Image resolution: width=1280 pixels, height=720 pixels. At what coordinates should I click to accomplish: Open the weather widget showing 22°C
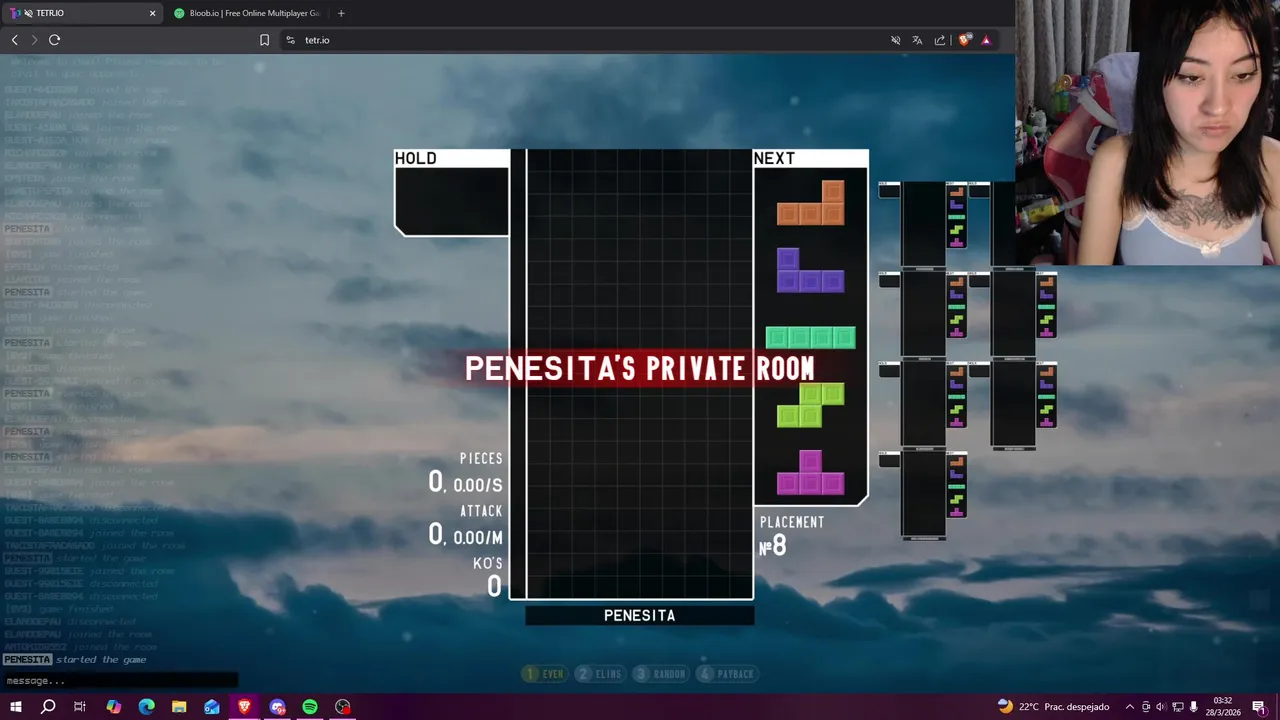(x=1053, y=707)
